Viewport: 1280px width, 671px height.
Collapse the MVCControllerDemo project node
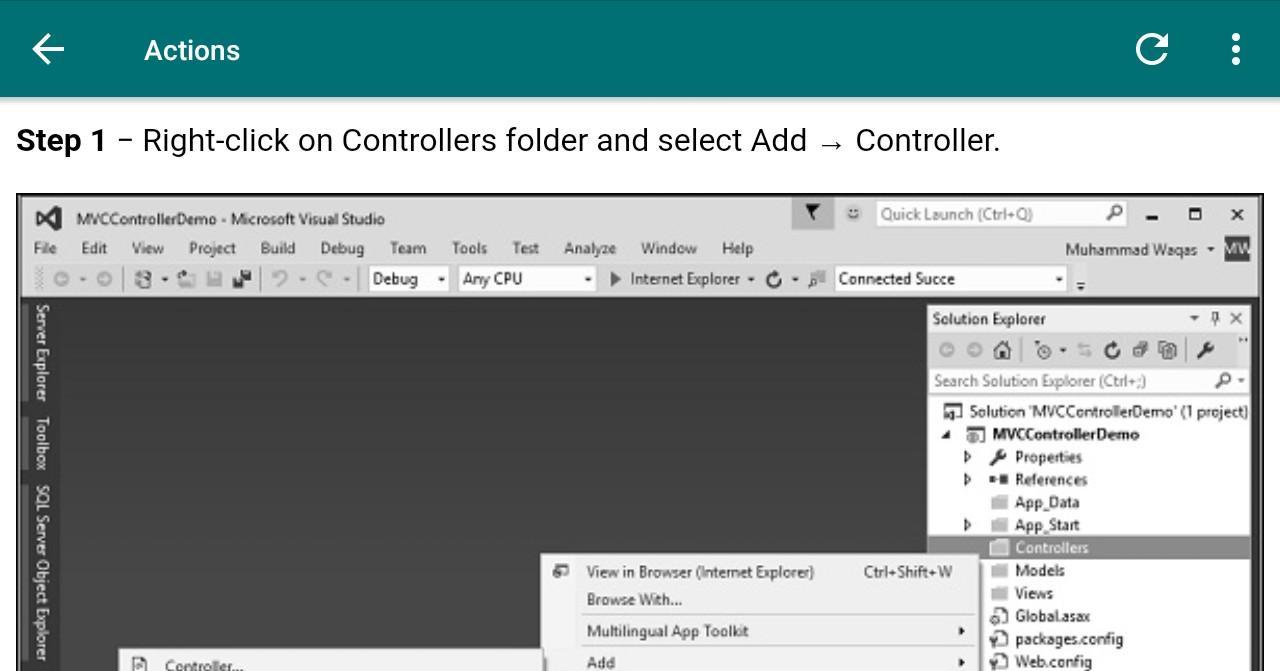[x=946, y=435]
